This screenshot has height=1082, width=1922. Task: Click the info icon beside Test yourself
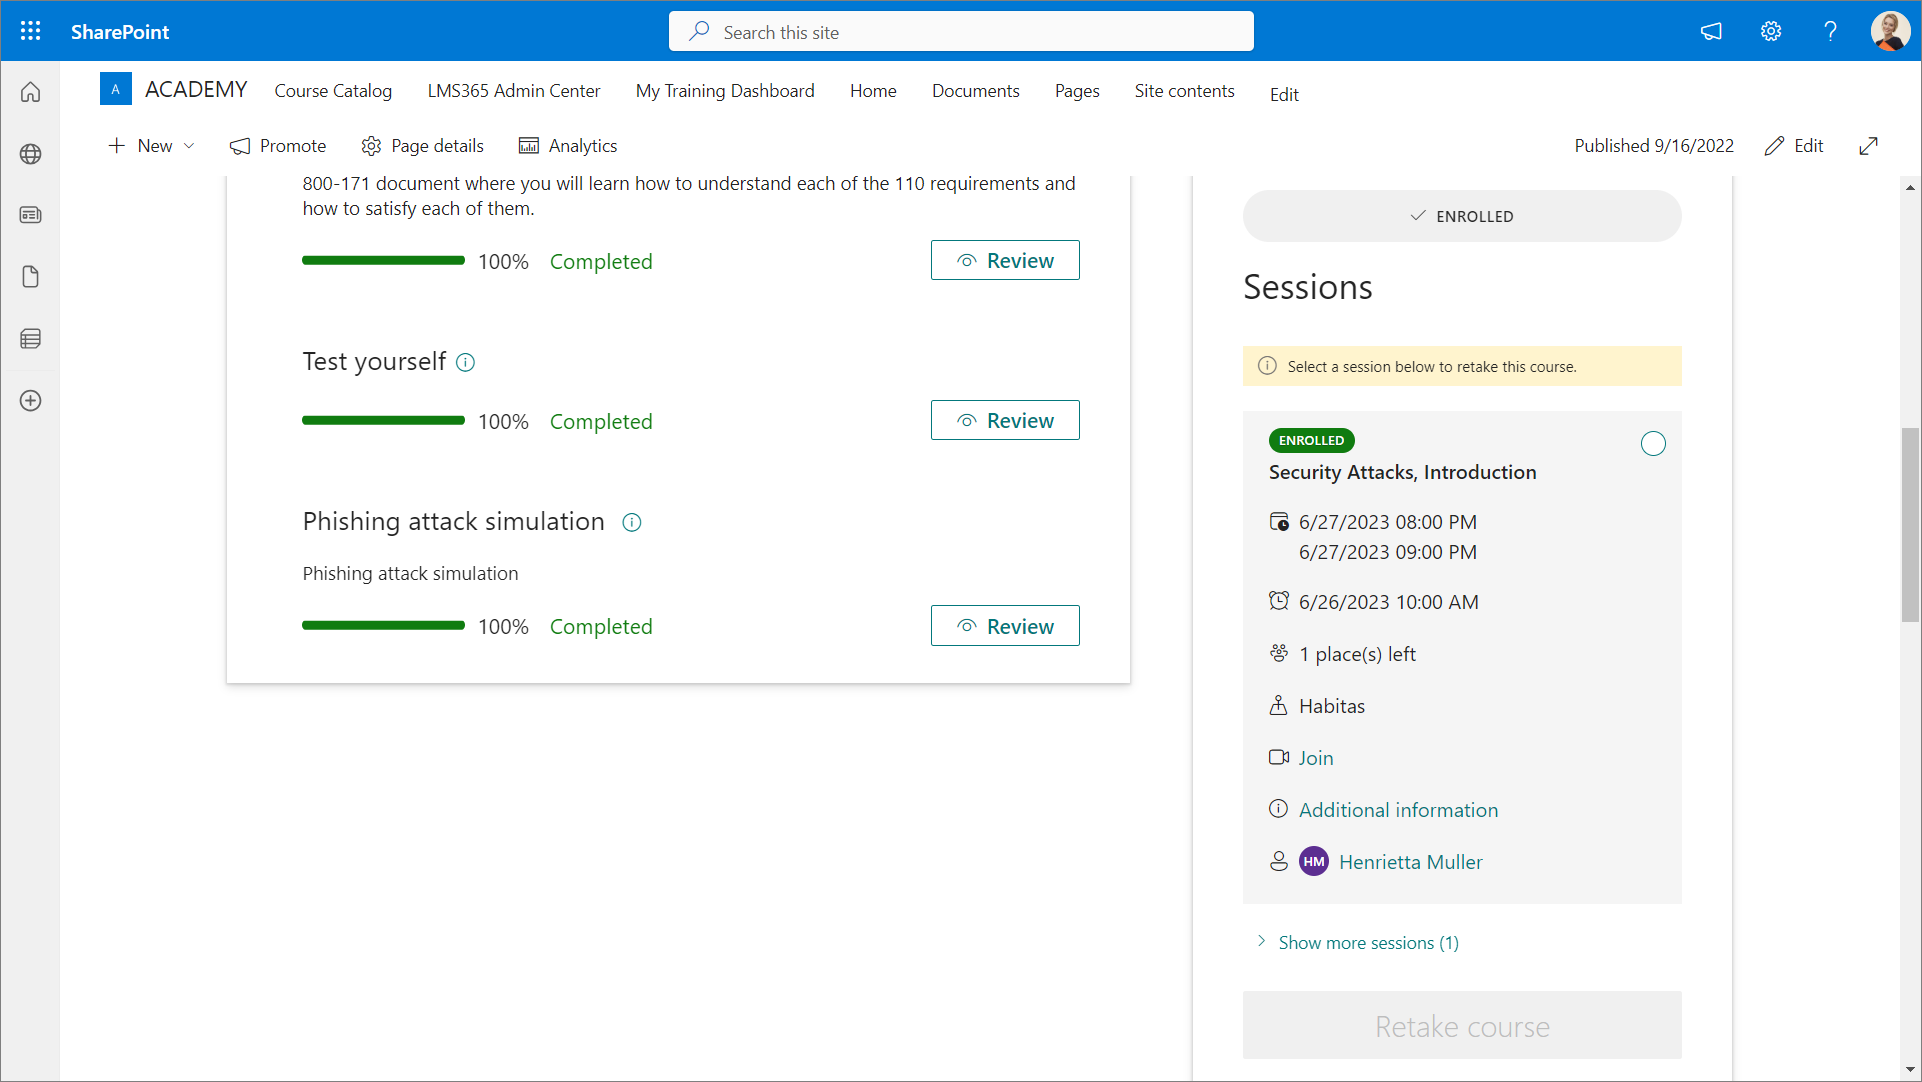tap(465, 362)
